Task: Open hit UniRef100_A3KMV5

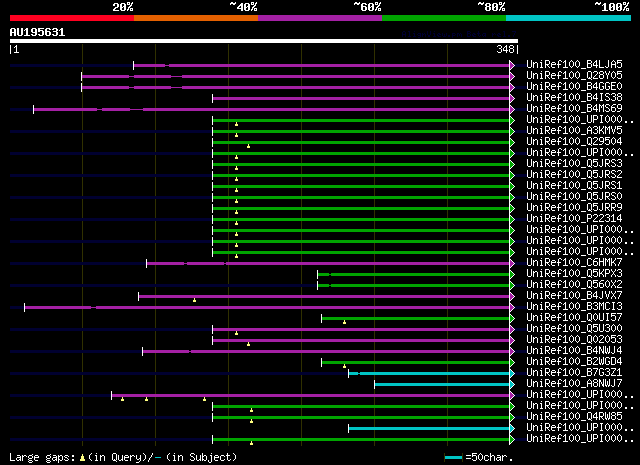Action: coord(574,131)
